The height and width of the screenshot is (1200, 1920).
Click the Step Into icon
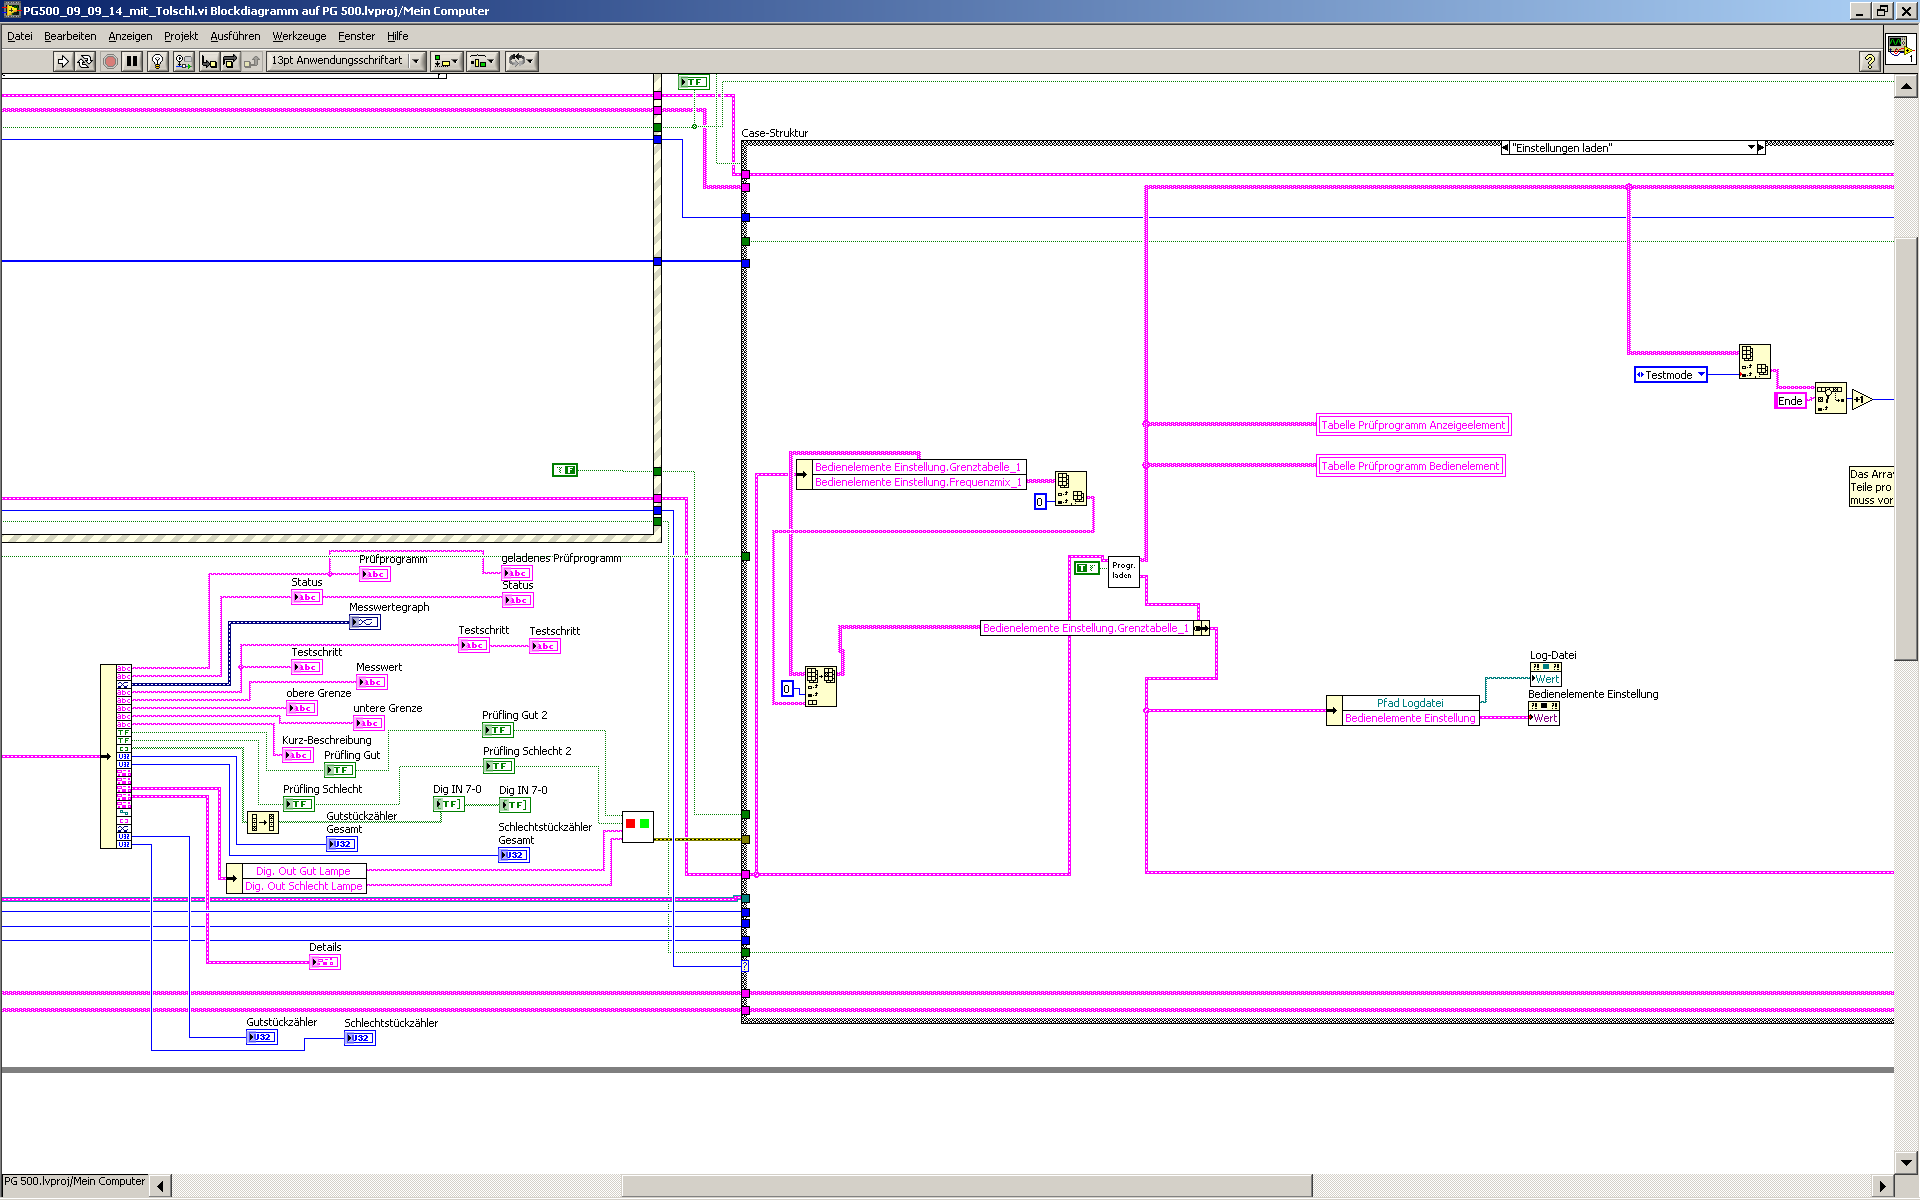208,61
